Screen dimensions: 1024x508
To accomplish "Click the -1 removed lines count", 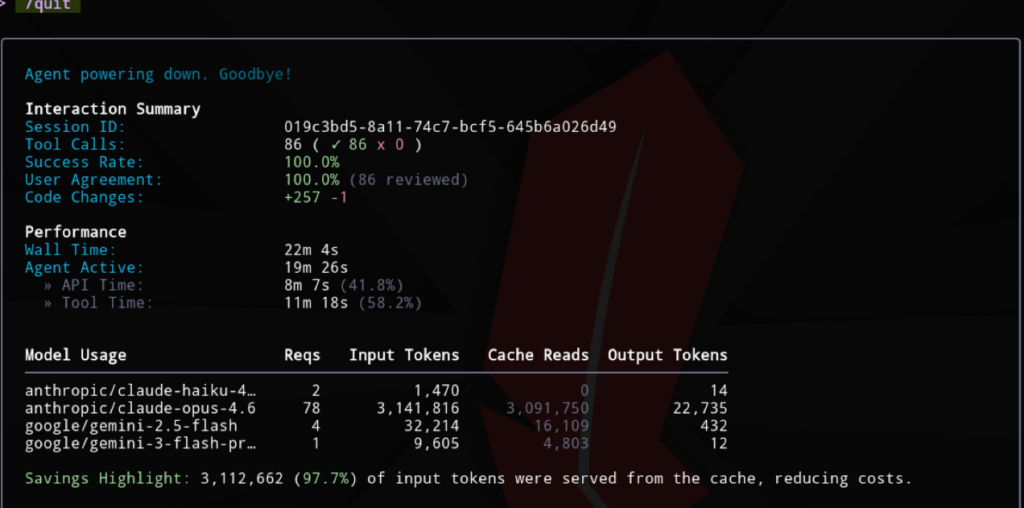I will [341, 198].
